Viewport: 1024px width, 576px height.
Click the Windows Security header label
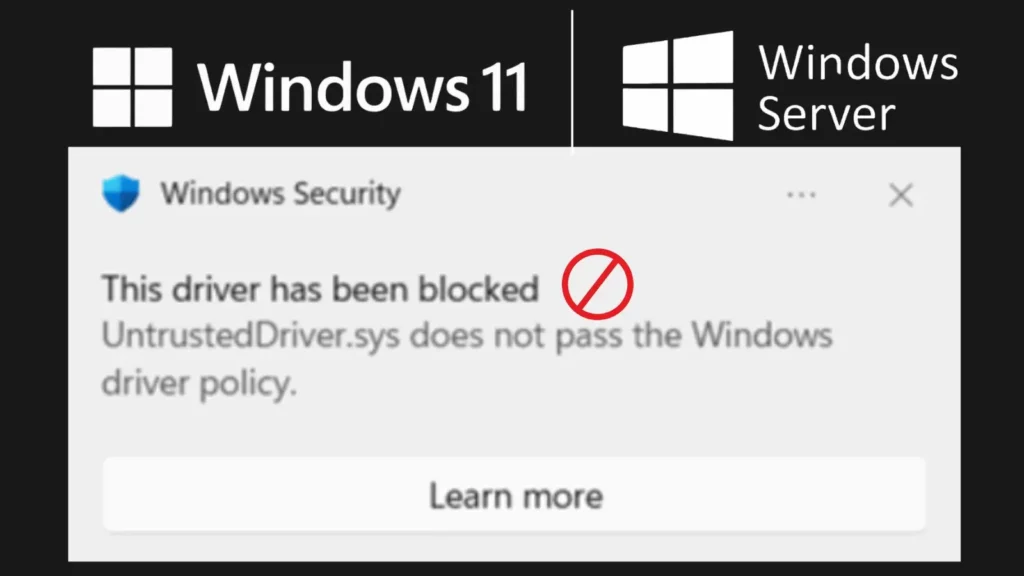282,194
